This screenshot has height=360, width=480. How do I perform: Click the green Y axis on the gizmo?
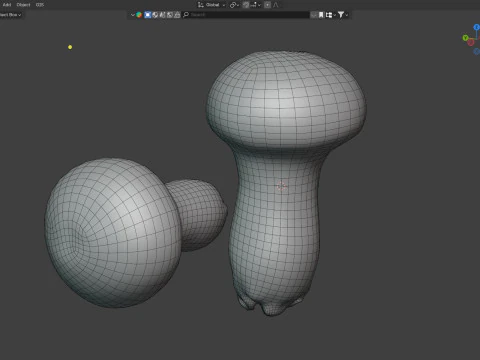(465, 38)
